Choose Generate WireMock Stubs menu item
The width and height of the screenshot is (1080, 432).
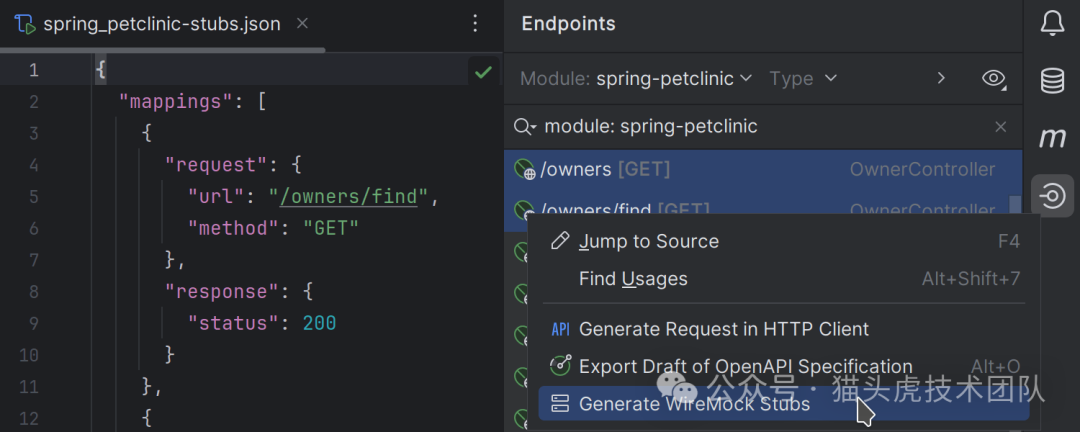[x=694, y=404]
